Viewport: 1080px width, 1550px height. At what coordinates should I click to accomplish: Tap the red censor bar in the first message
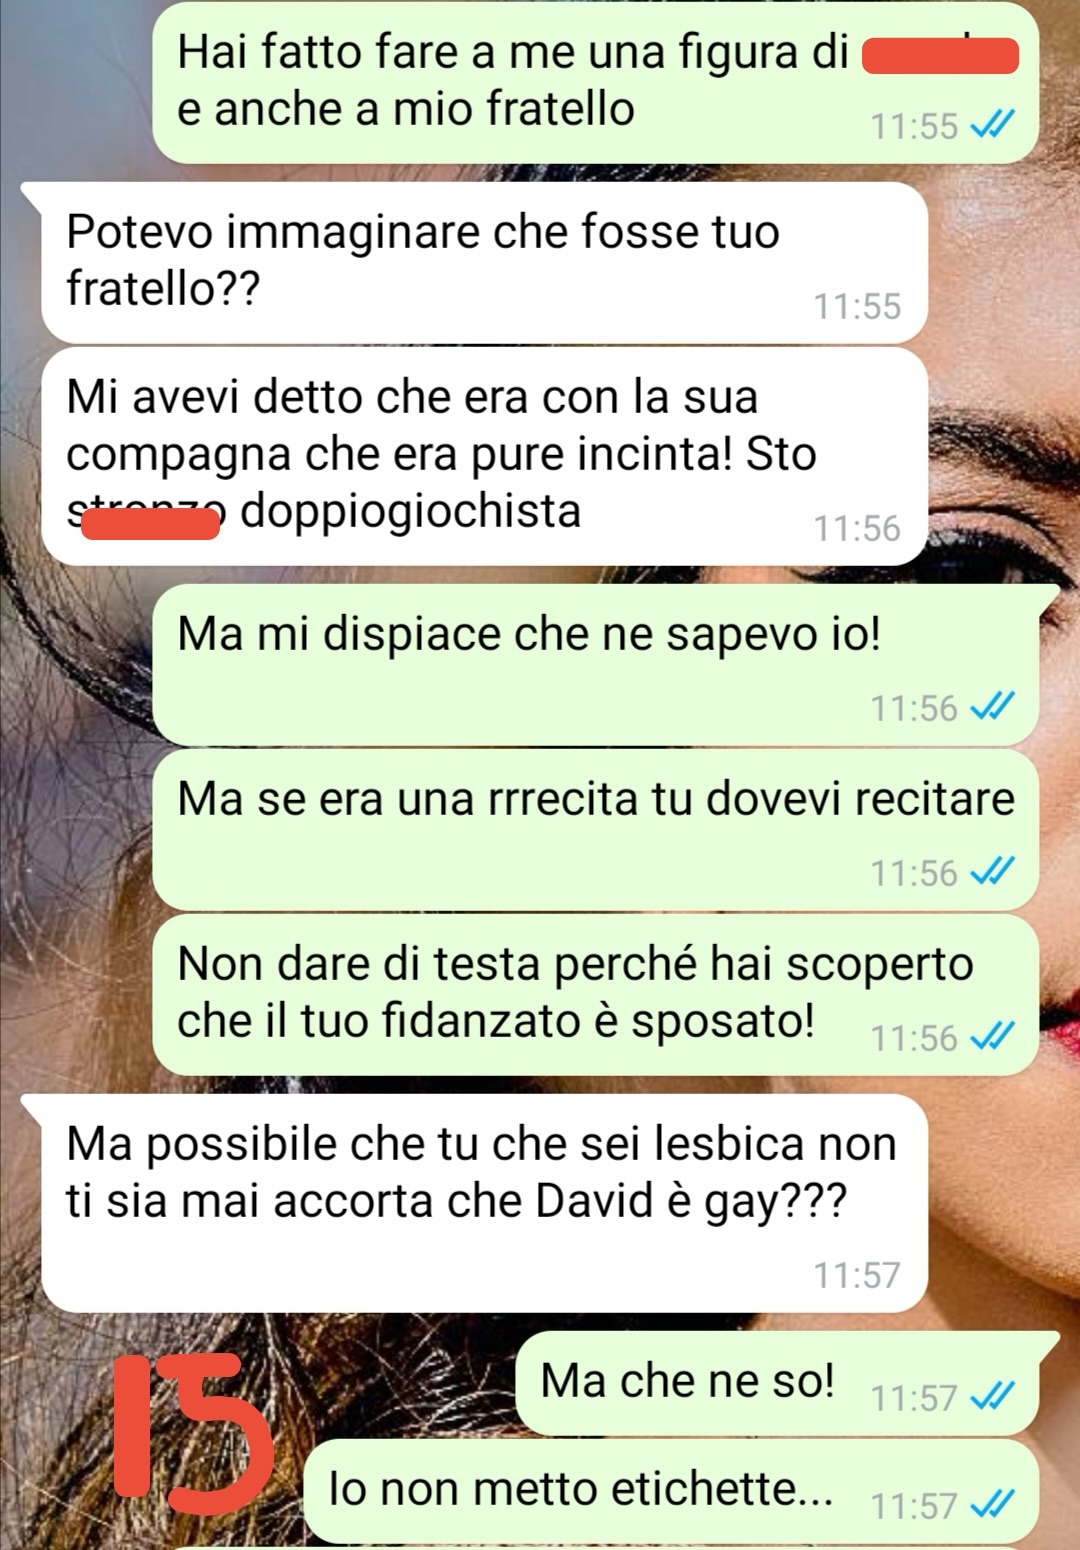(x=939, y=55)
